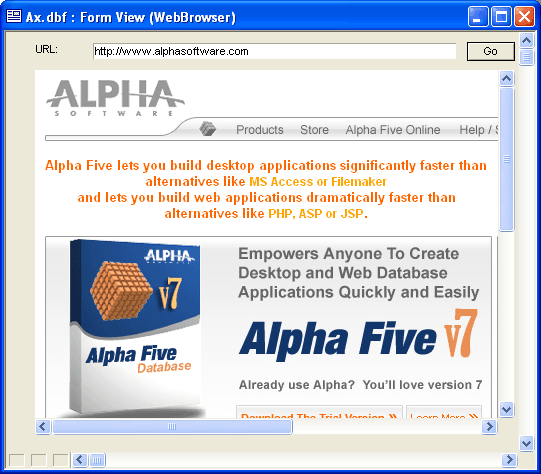Click the Alpha Five v7 product box image
This screenshot has height=474, width=541.
[135, 327]
